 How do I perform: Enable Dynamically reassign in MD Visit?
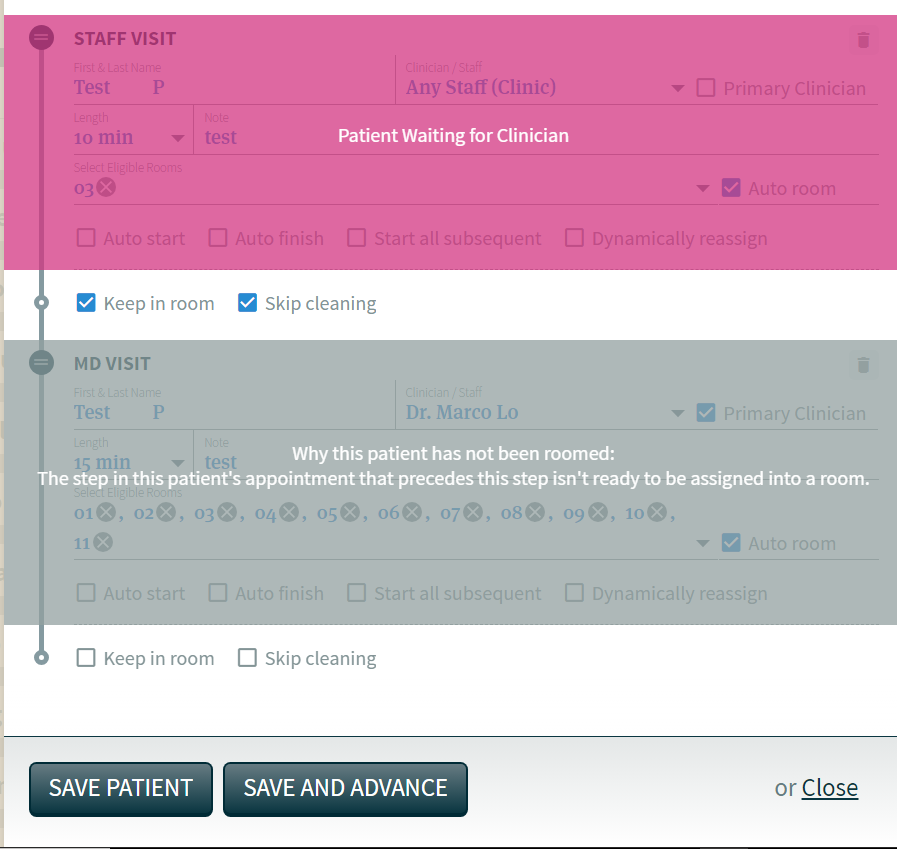[574, 593]
